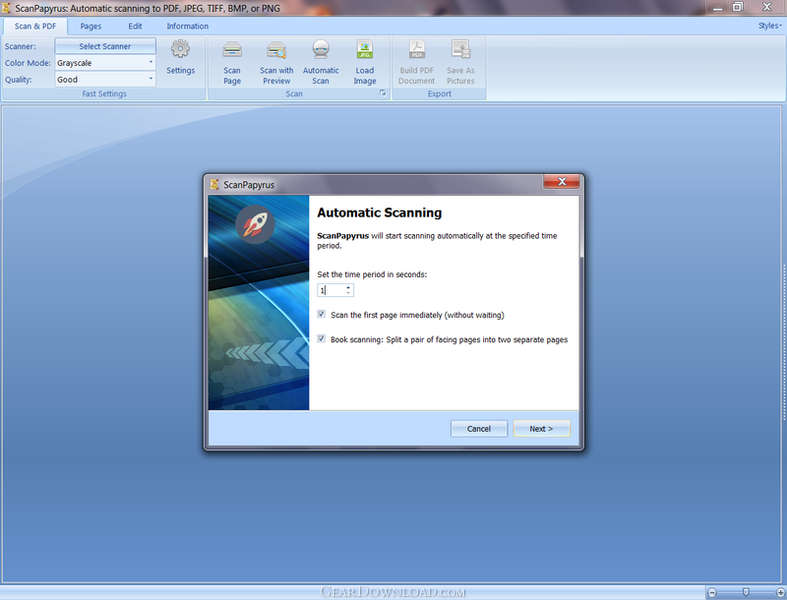Click the Select Scanner button
The width and height of the screenshot is (787, 600).
(x=105, y=46)
